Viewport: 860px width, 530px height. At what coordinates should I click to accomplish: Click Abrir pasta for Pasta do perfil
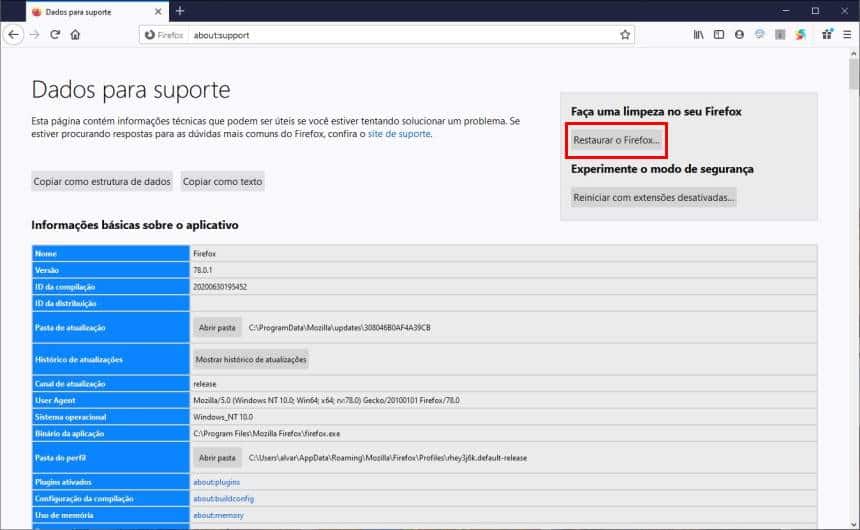(217, 458)
